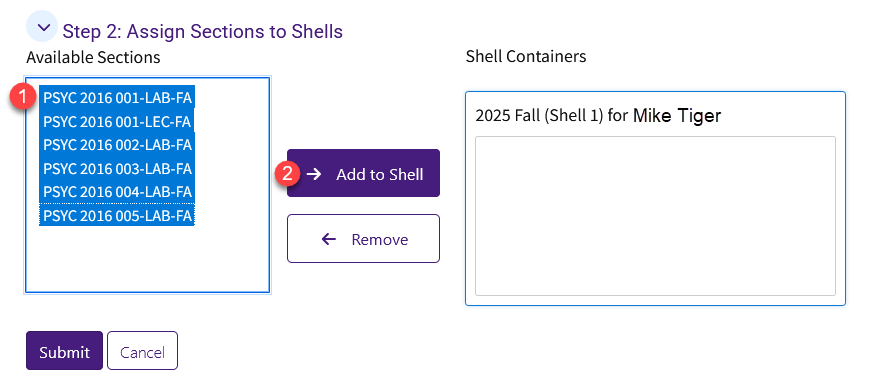Image resolution: width=870 pixels, height=371 pixels.
Task: Submit the section assignments
Action: (x=64, y=350)
